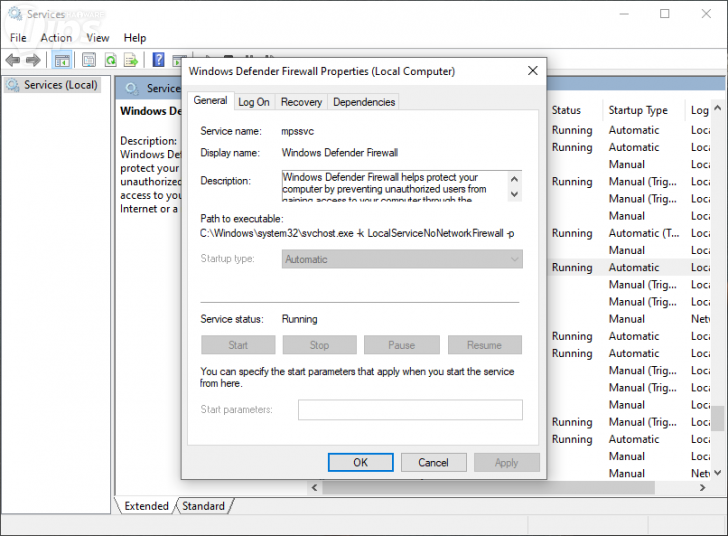This screenshot has width=728, height=536.
Task: Dismiss the dialog with Cancel
Action: (433, 463)
